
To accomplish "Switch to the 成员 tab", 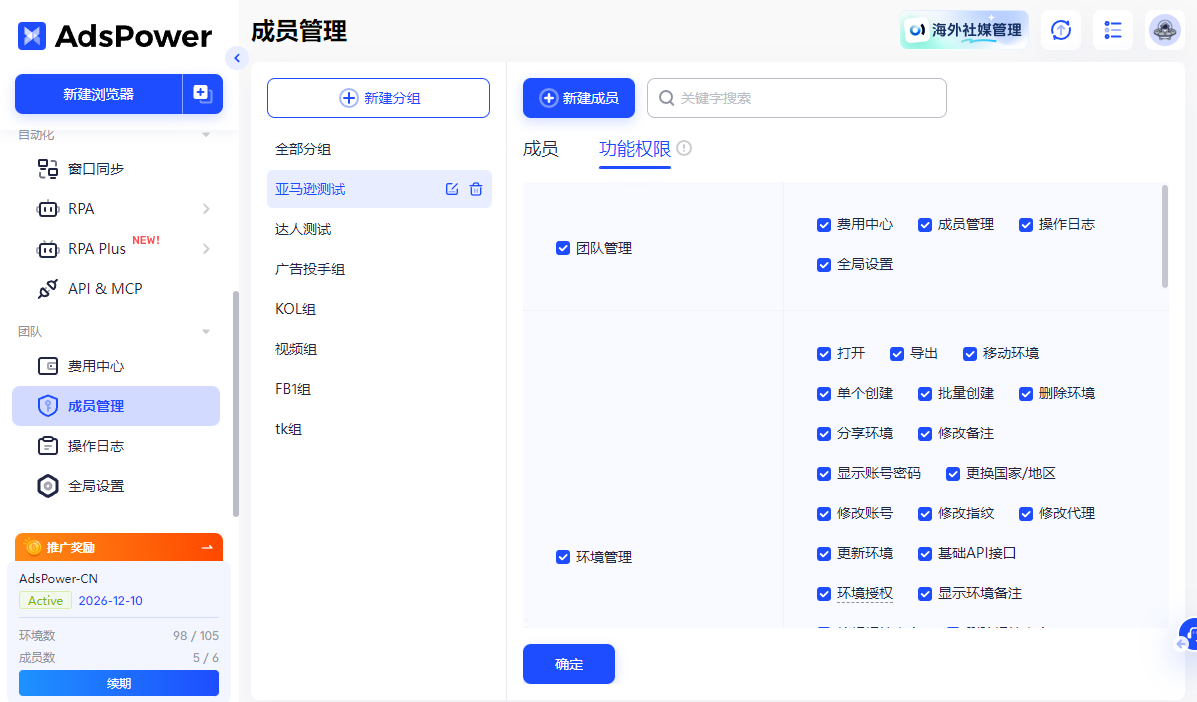I will pyautogui.click(x=540, y=149).
